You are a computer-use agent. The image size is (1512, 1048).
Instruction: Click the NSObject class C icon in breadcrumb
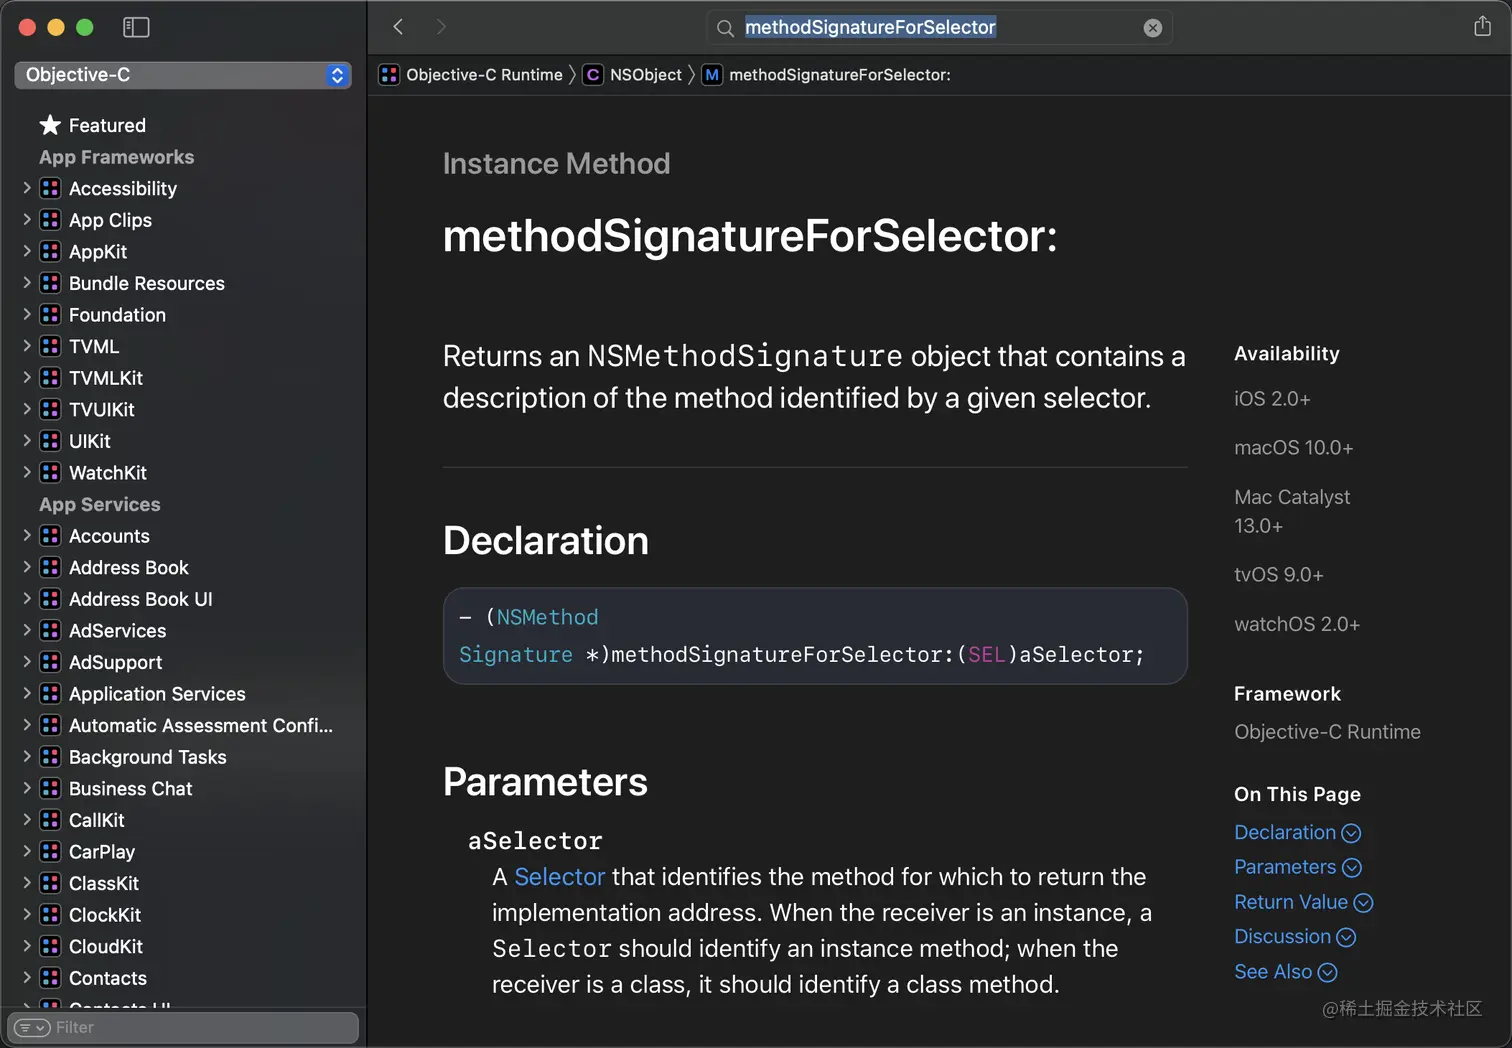tap(593, 75)
